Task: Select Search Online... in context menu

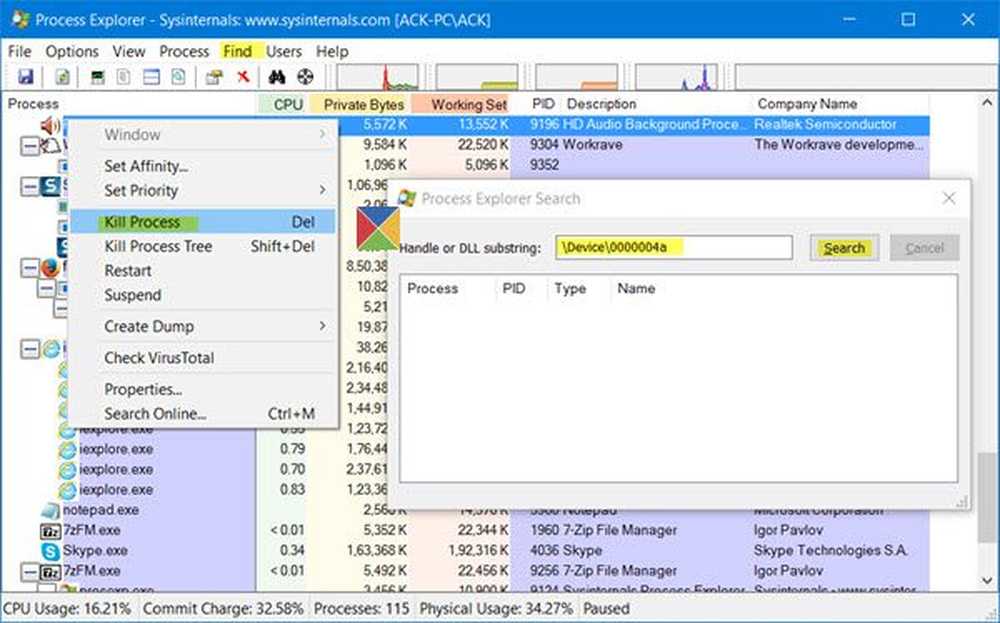Action: (203, 413)
